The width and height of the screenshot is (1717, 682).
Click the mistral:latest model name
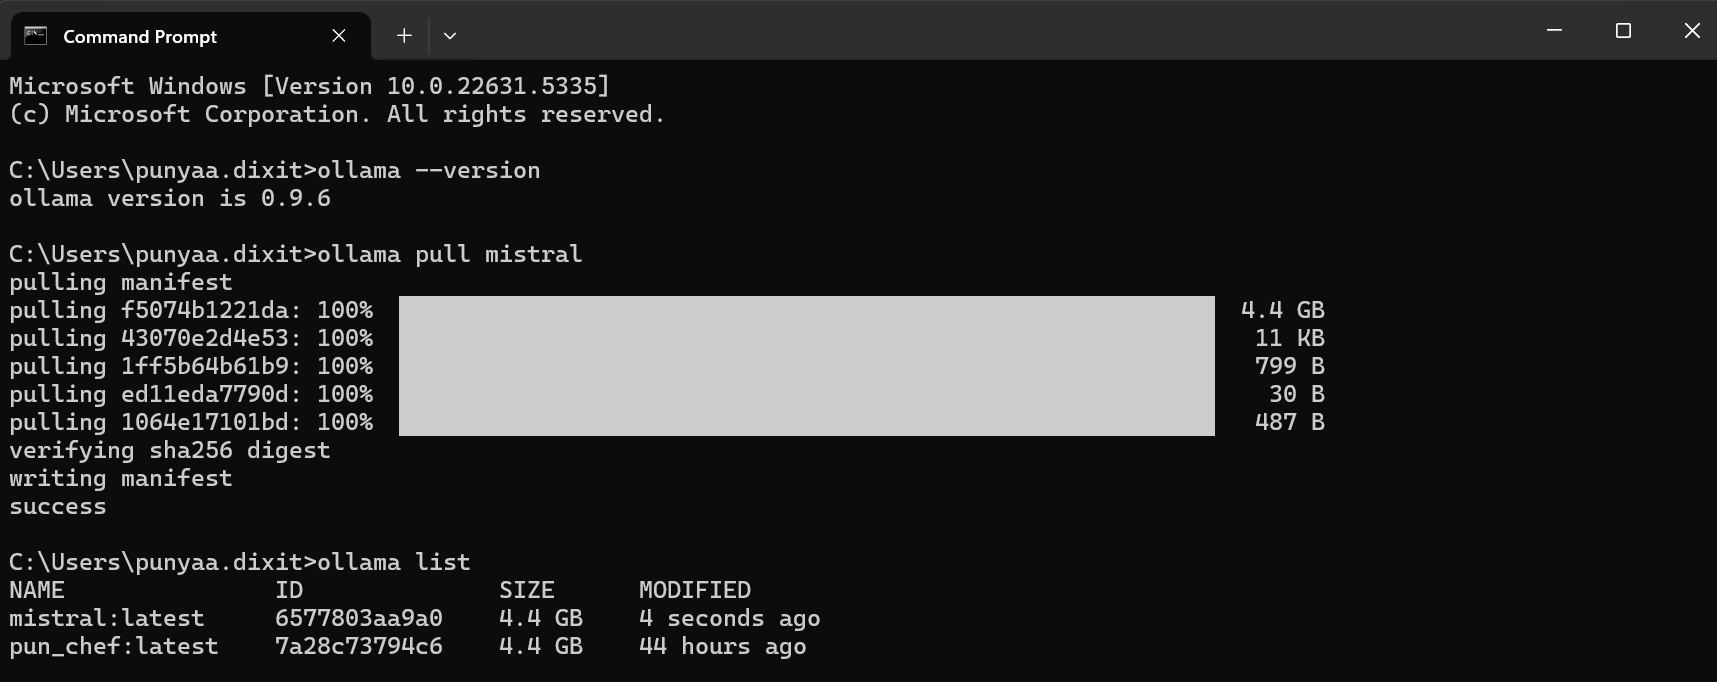click(x=107, y=619)
